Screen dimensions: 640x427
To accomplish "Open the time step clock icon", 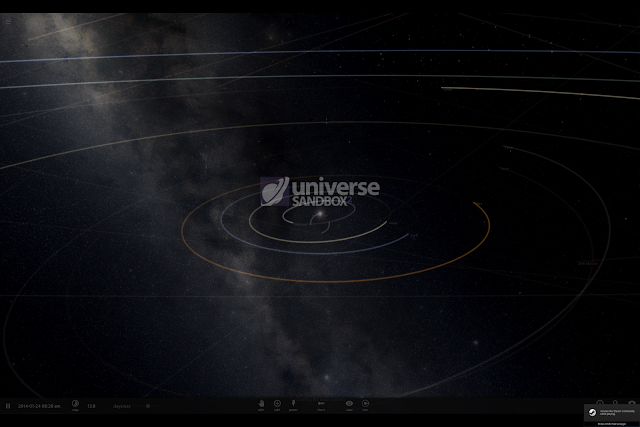I will point(76,405).
